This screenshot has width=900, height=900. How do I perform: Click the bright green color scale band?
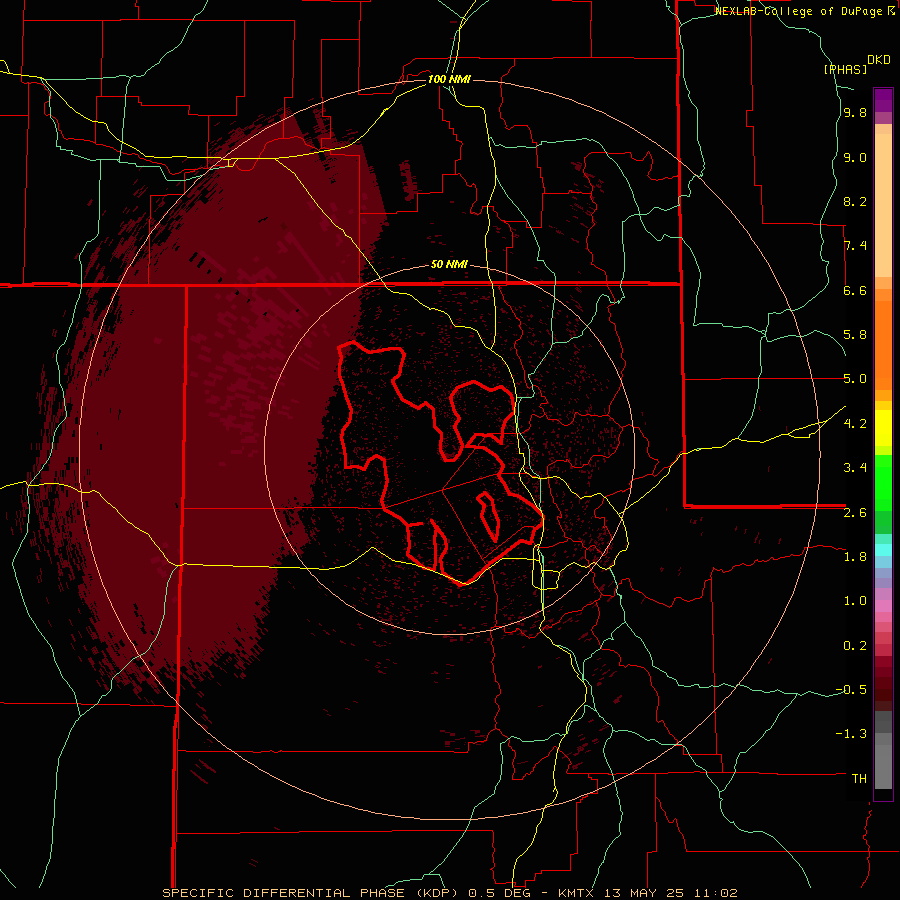click(883, 483)
